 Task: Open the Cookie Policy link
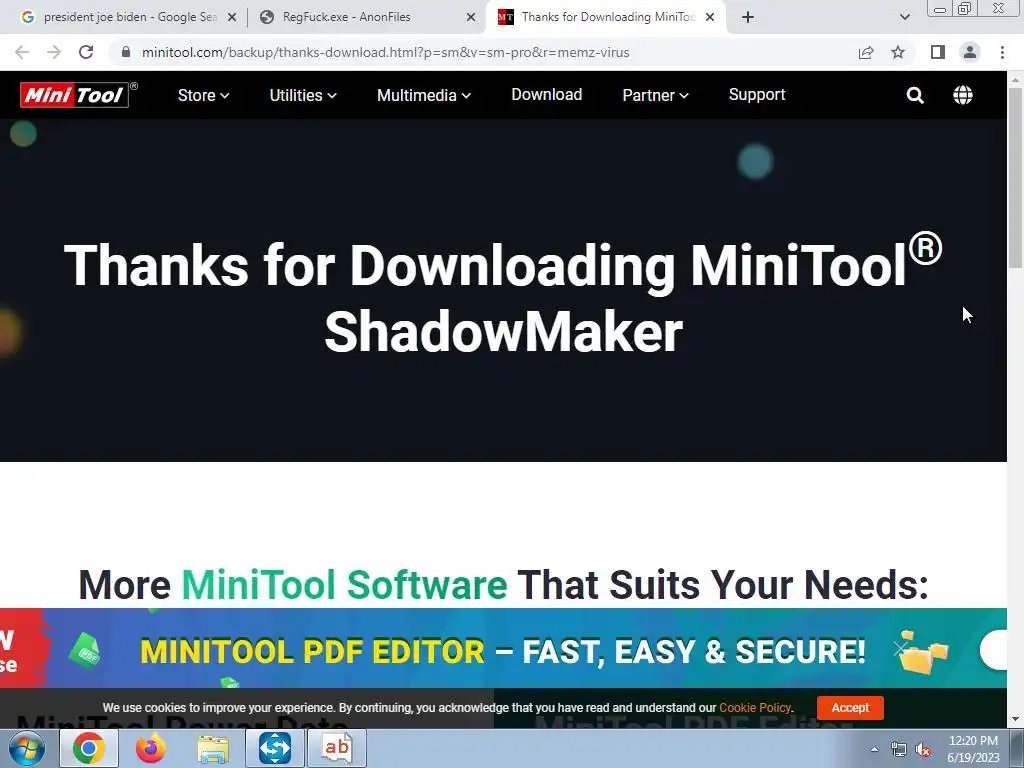coord(755,708)
